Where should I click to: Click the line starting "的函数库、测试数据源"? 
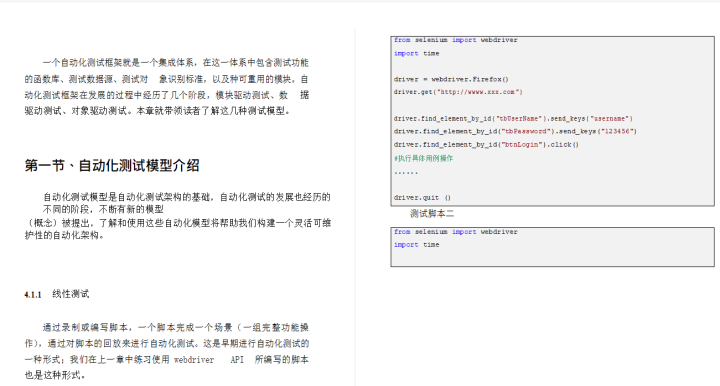[166, 79]
